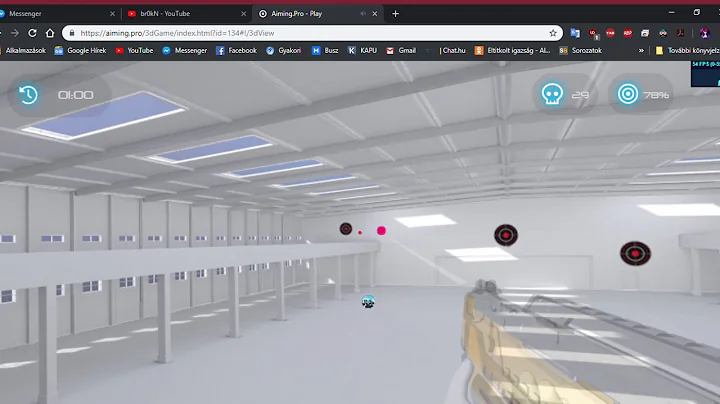Viewport: 720px width, 404px height.
Task: Open the YouTube bookmark
Action: (134, 50)
